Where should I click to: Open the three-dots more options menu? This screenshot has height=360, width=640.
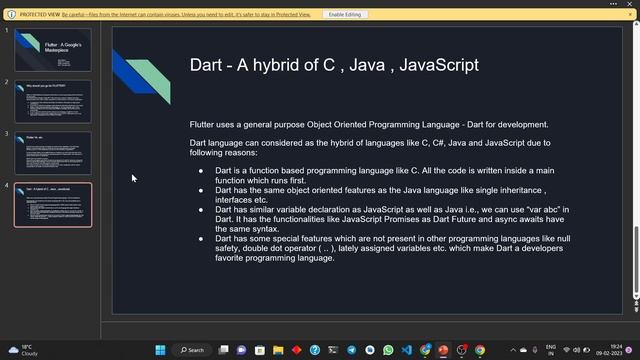(x=613, y=4)
